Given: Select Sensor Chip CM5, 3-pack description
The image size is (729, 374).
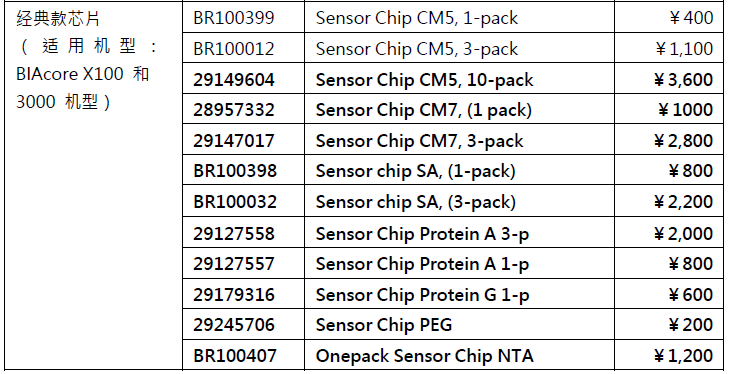Looking at the screenshot, I should click(417, 49).
